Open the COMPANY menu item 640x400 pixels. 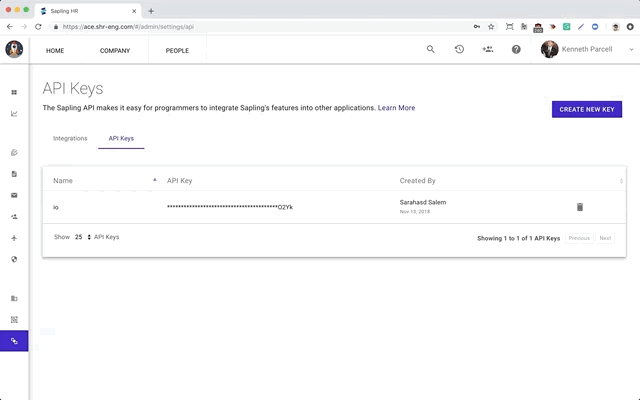115,49
